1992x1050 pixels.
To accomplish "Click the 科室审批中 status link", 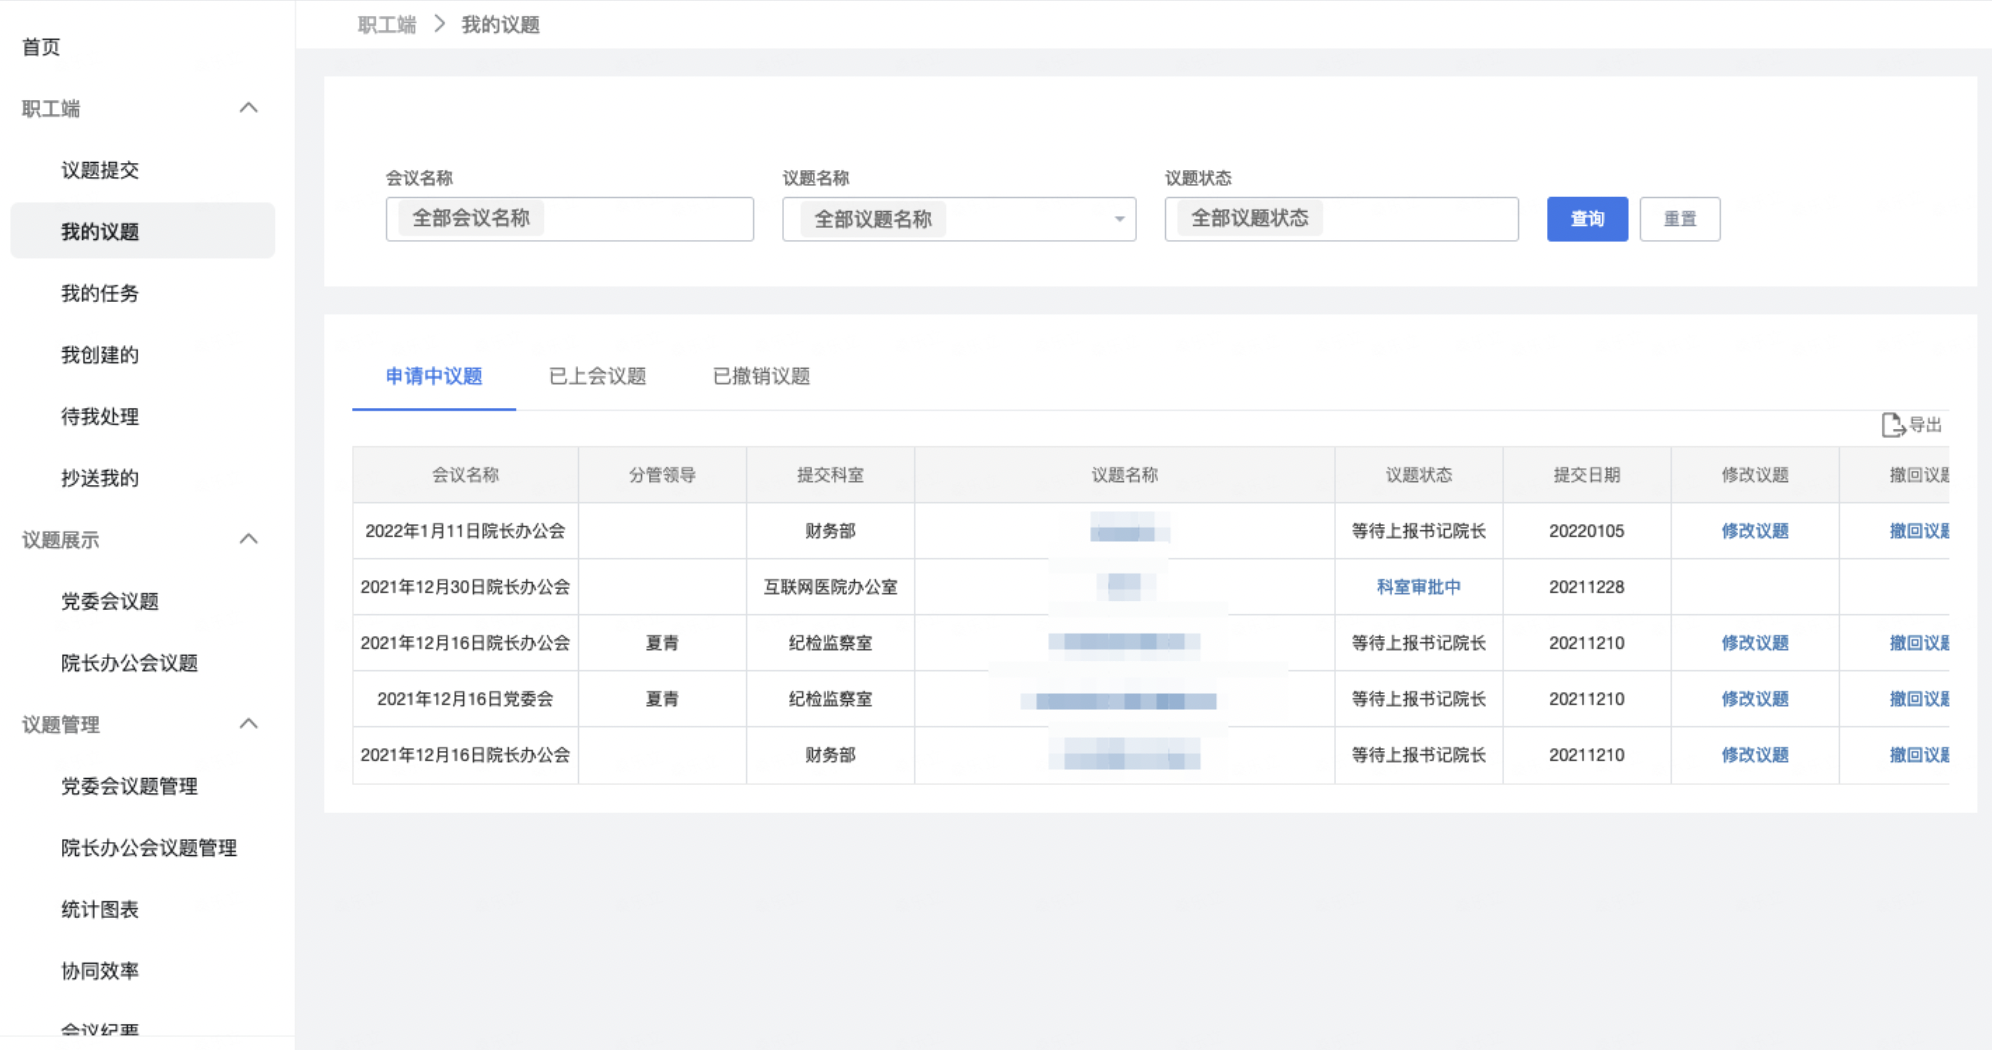I will [x=1418, y=587].
